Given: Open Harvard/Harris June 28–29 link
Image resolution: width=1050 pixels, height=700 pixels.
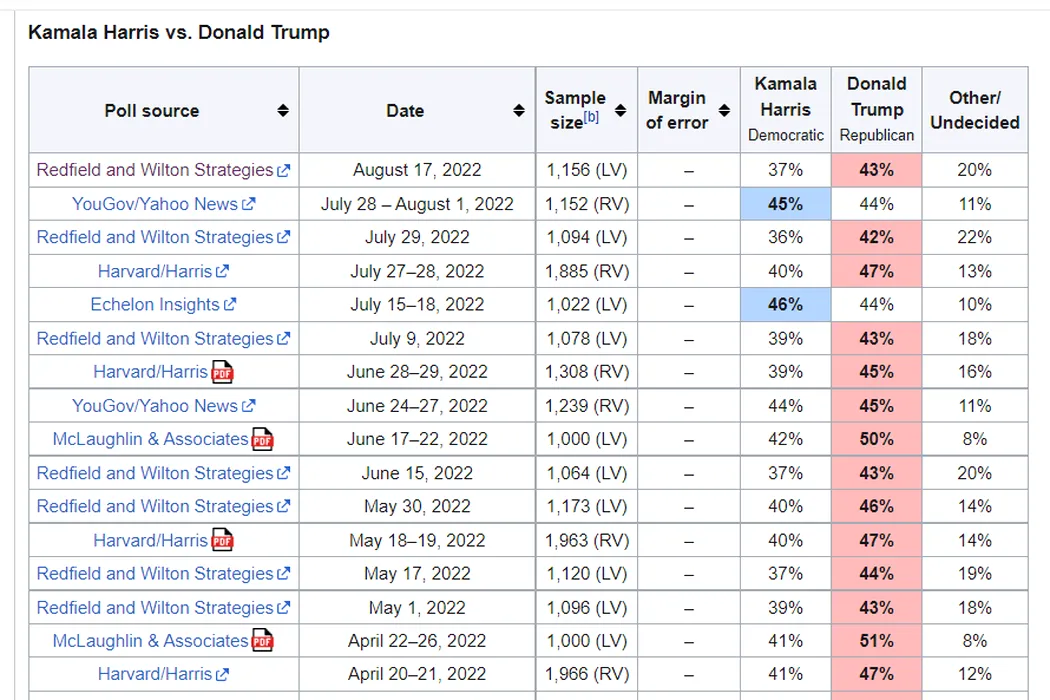Looking at the screenshot, I should click(151, 372).
